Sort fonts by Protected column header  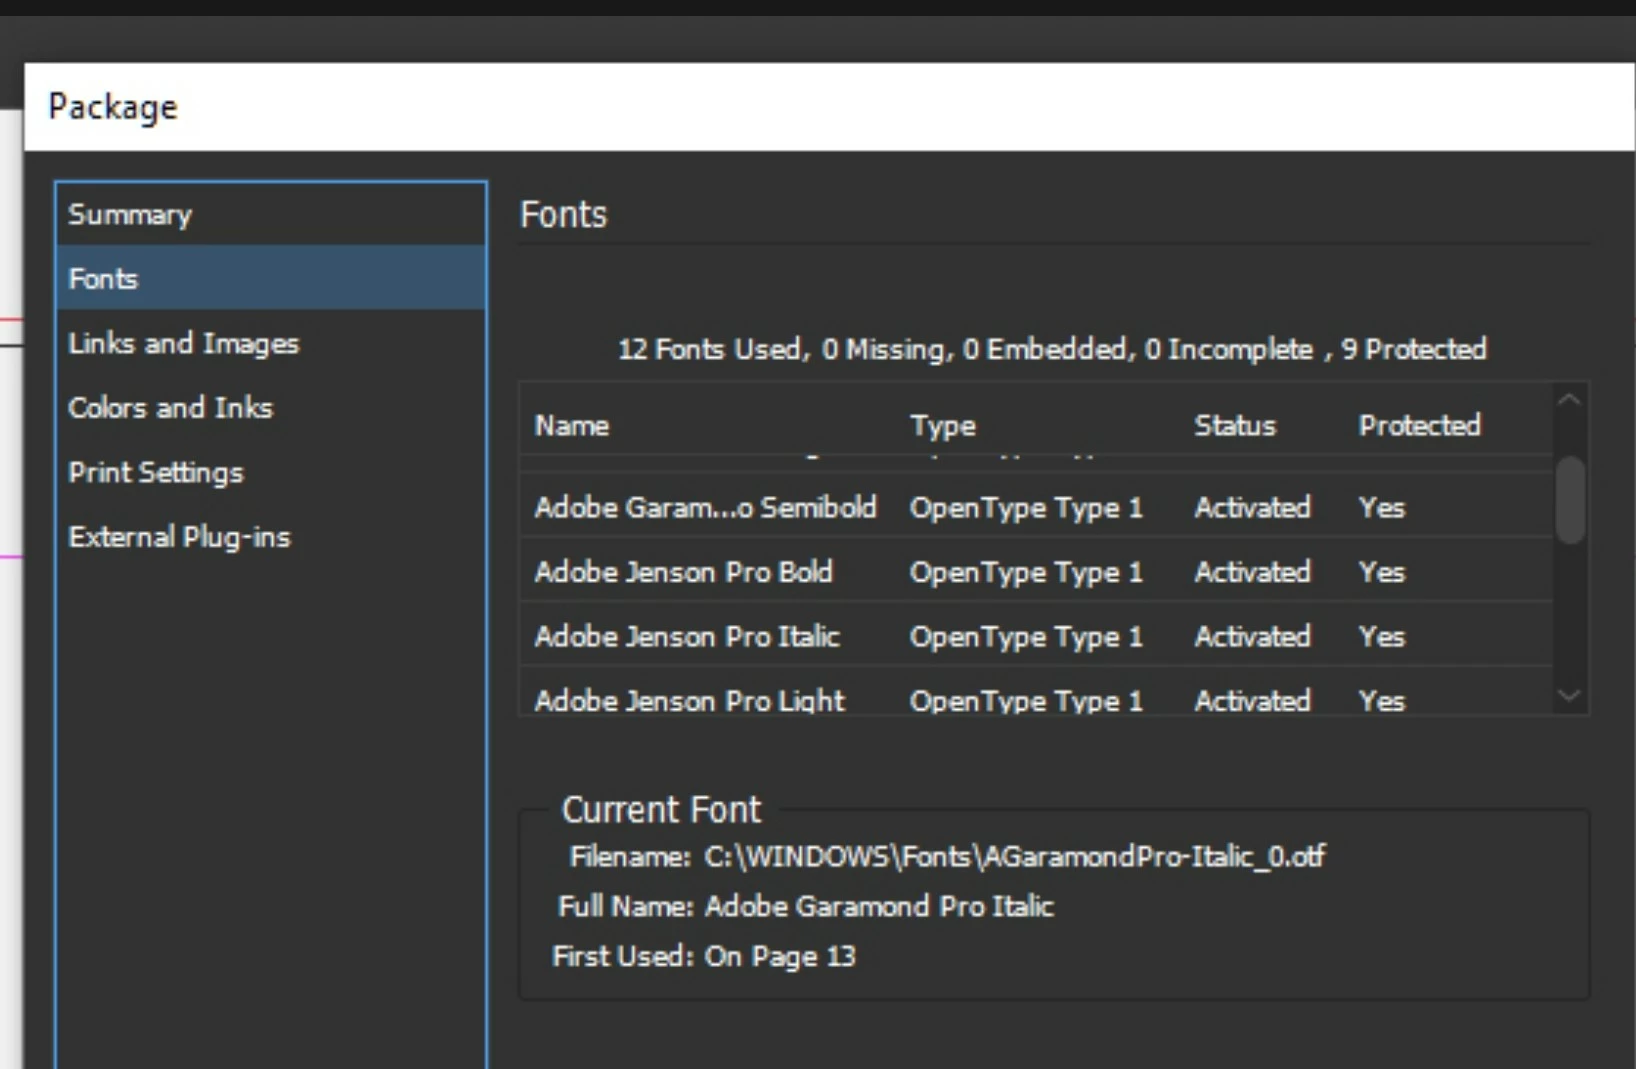[x=1419, y=426]
